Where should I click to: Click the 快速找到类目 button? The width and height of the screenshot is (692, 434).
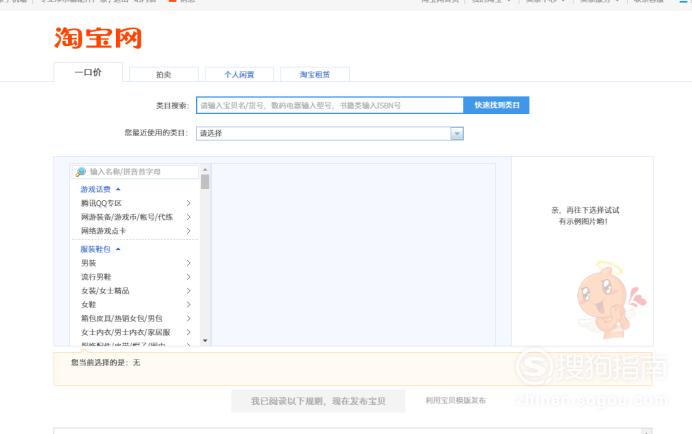[496, 105]
